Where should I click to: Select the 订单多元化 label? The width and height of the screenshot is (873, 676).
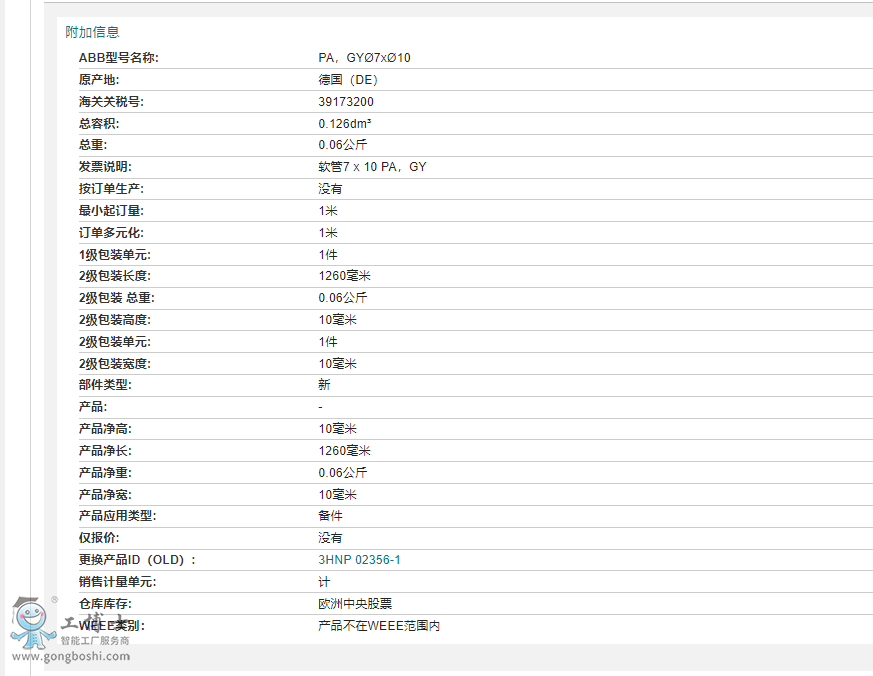click(x=111, y=233)
